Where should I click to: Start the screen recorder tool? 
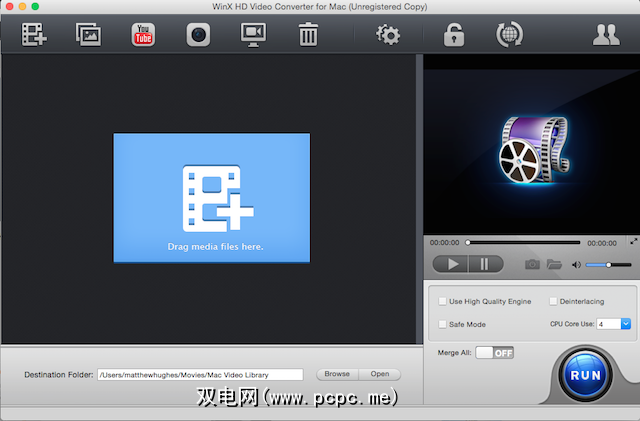pyautogui.click(x=253, y=35)
